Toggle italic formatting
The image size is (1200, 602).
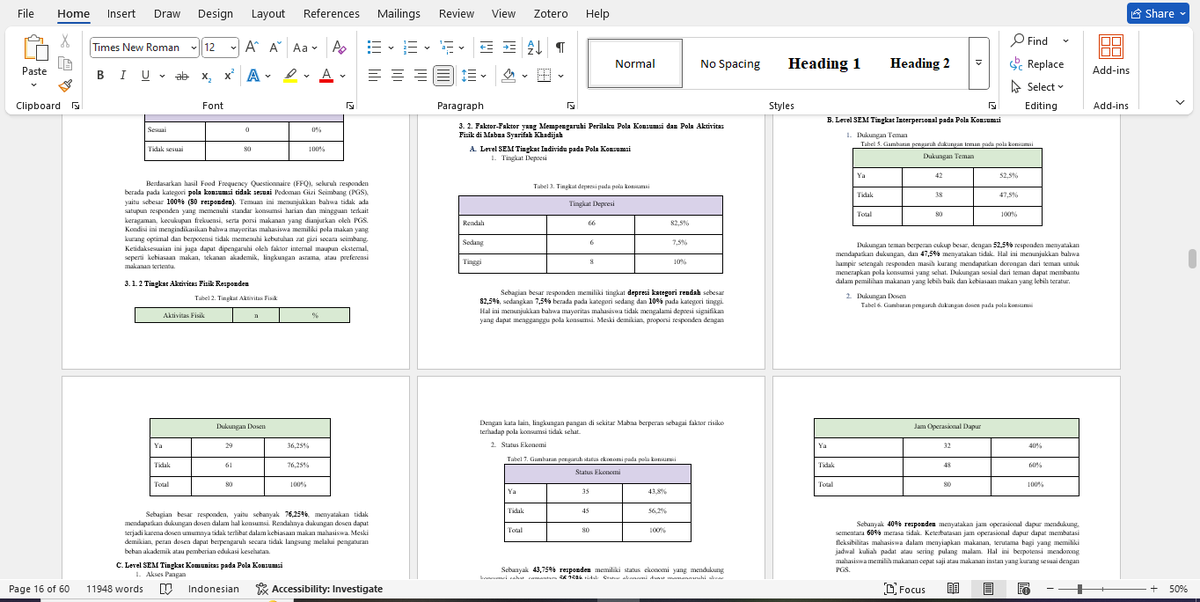(x=122, y=76)
